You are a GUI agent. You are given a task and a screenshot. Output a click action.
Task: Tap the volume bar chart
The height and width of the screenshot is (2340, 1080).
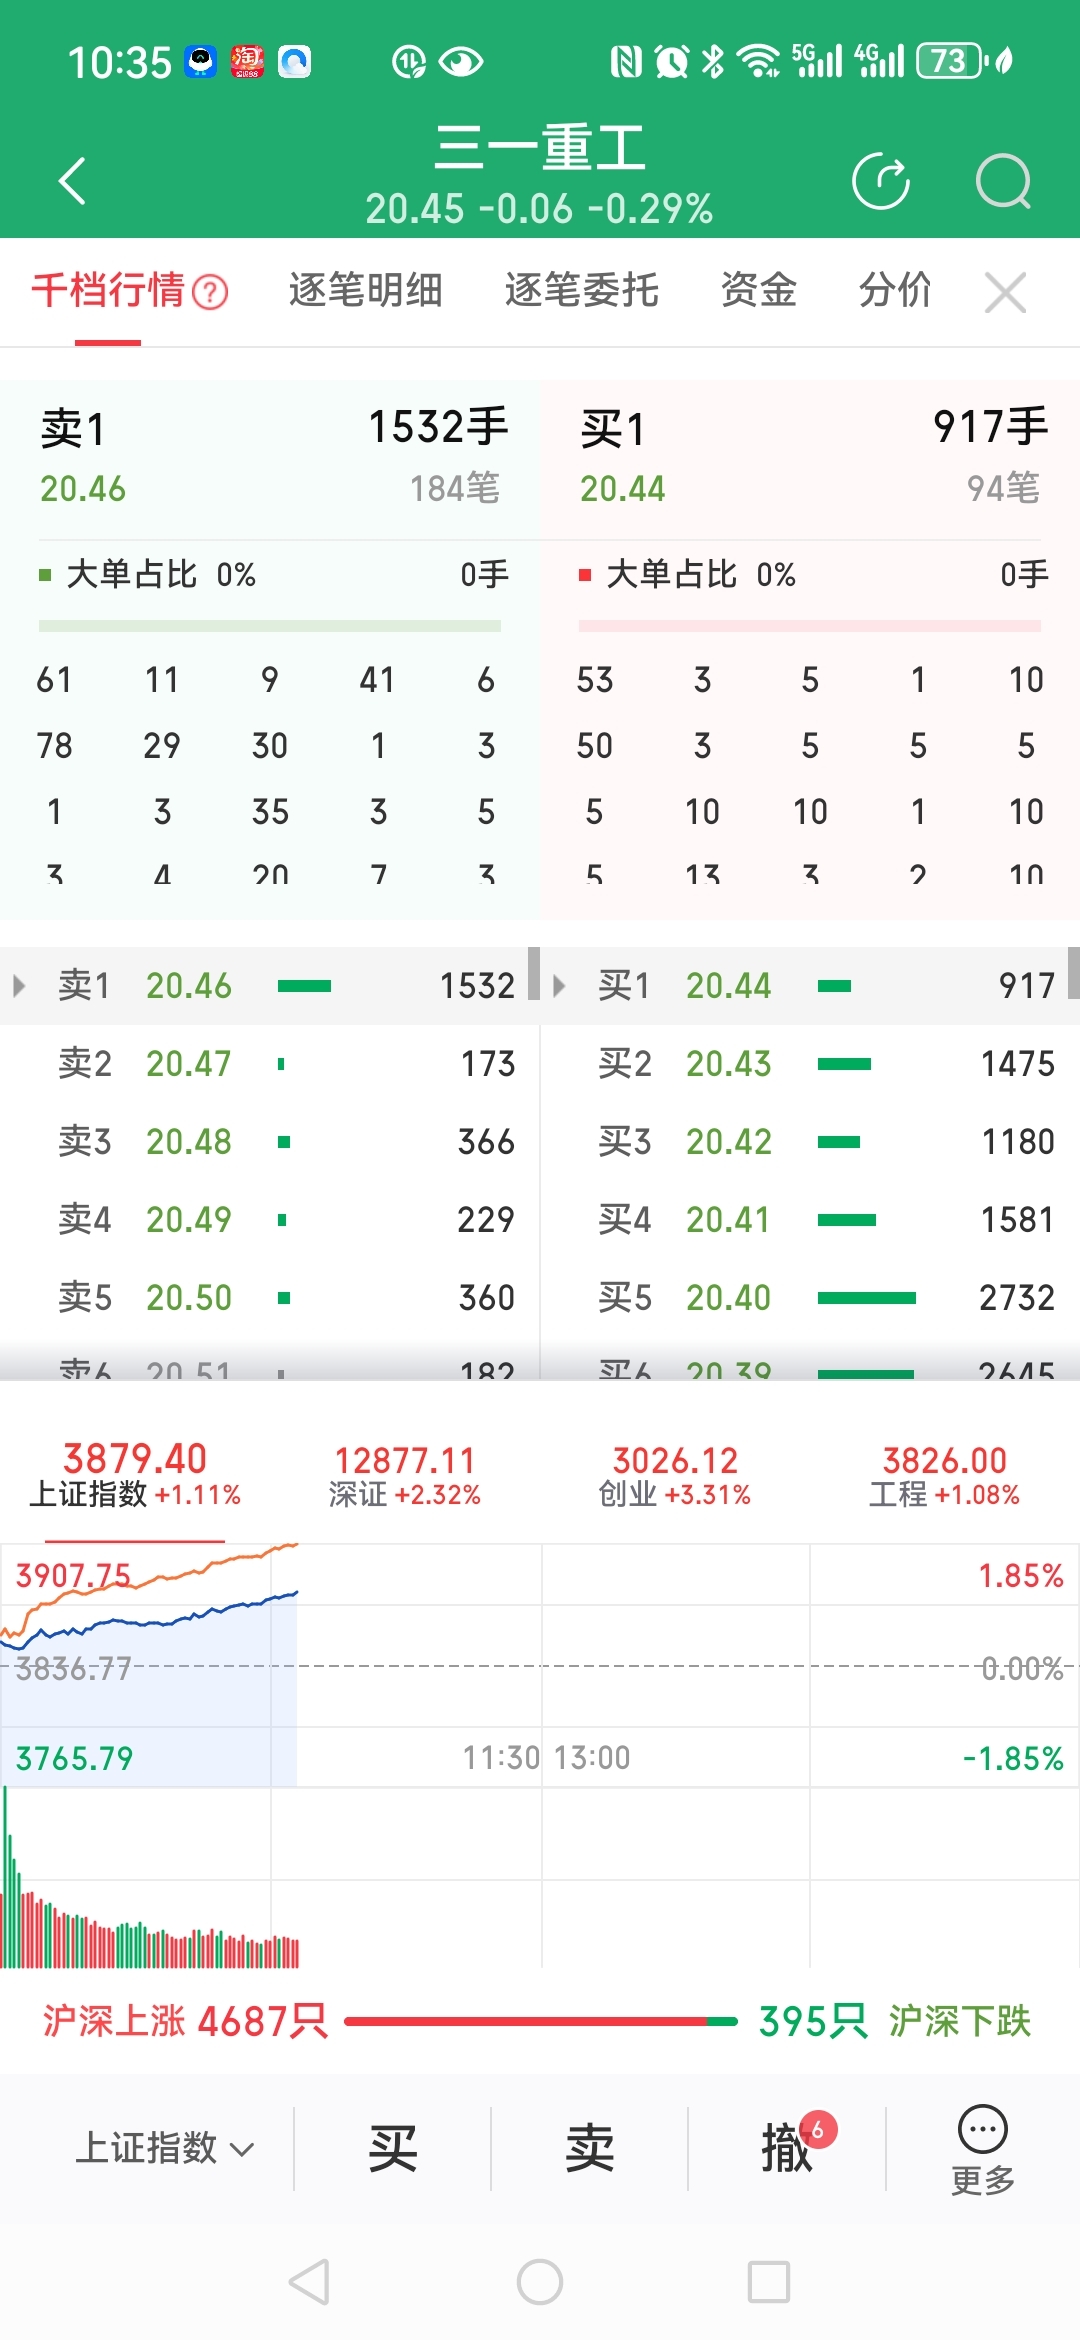(x=540, y=1878)
